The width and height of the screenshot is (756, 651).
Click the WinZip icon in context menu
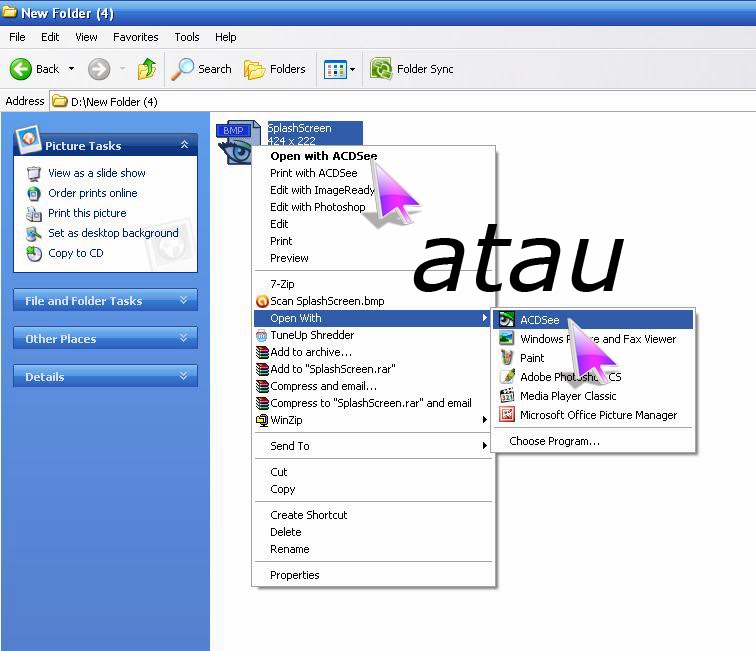pos(262,420)
